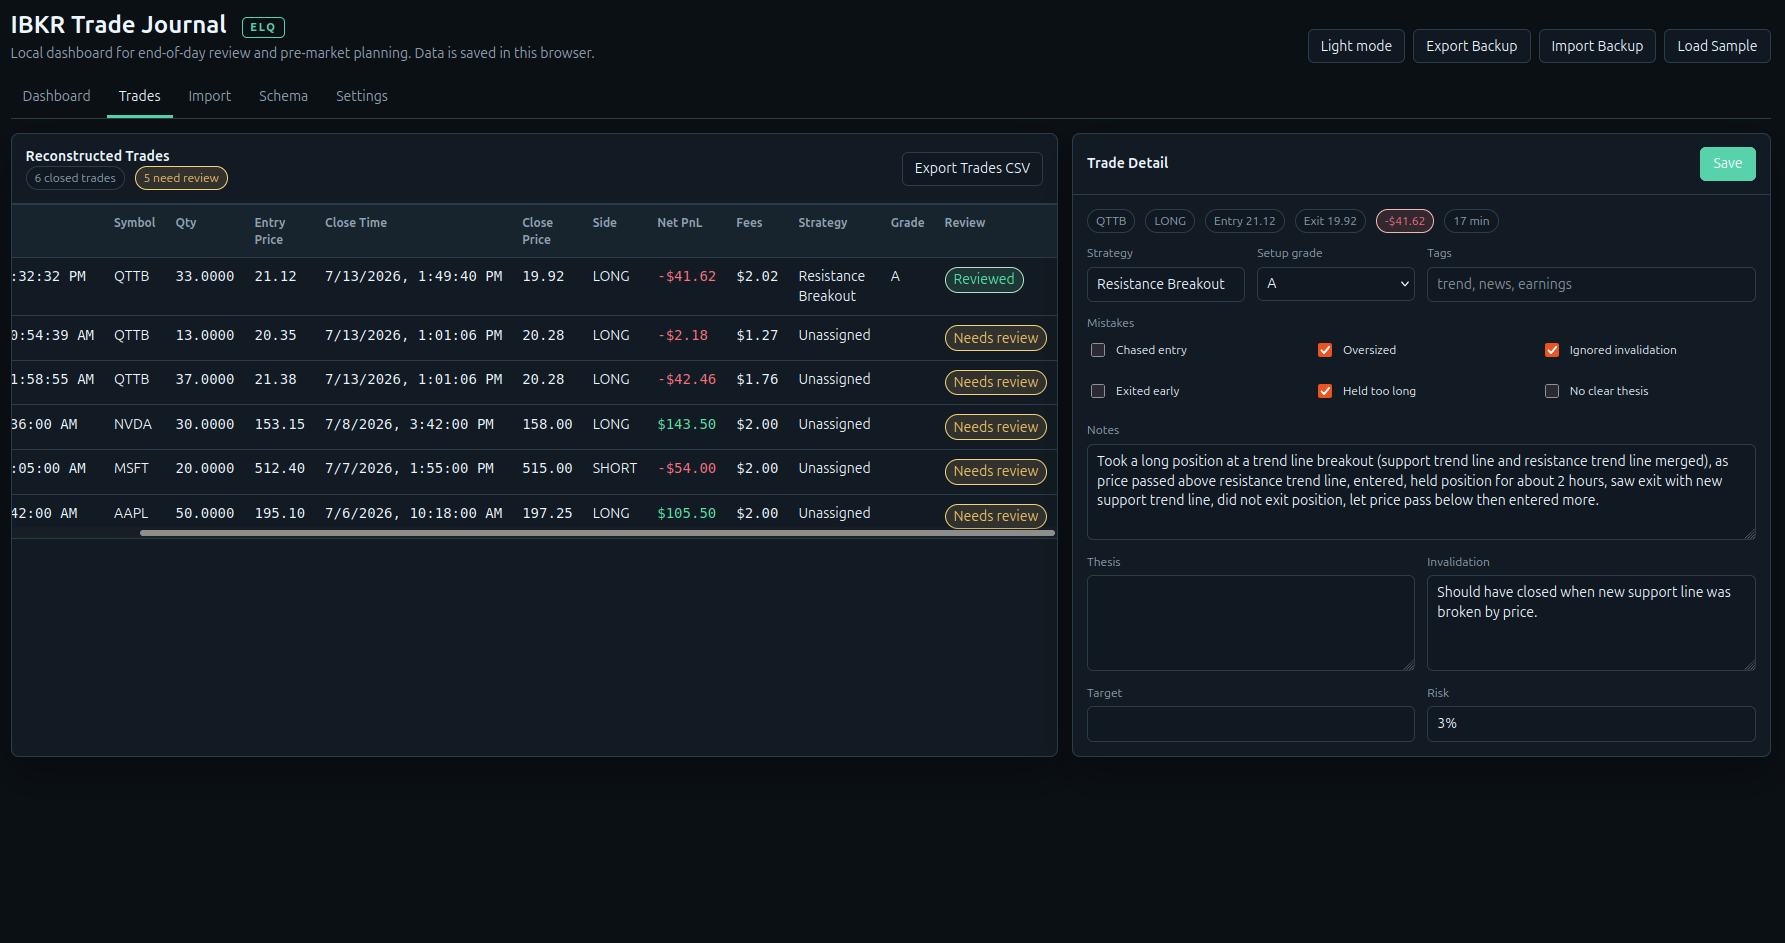1785x943 pixels.
Task: Uncheck Held too long checkbox
Action: pos(1325,391)
